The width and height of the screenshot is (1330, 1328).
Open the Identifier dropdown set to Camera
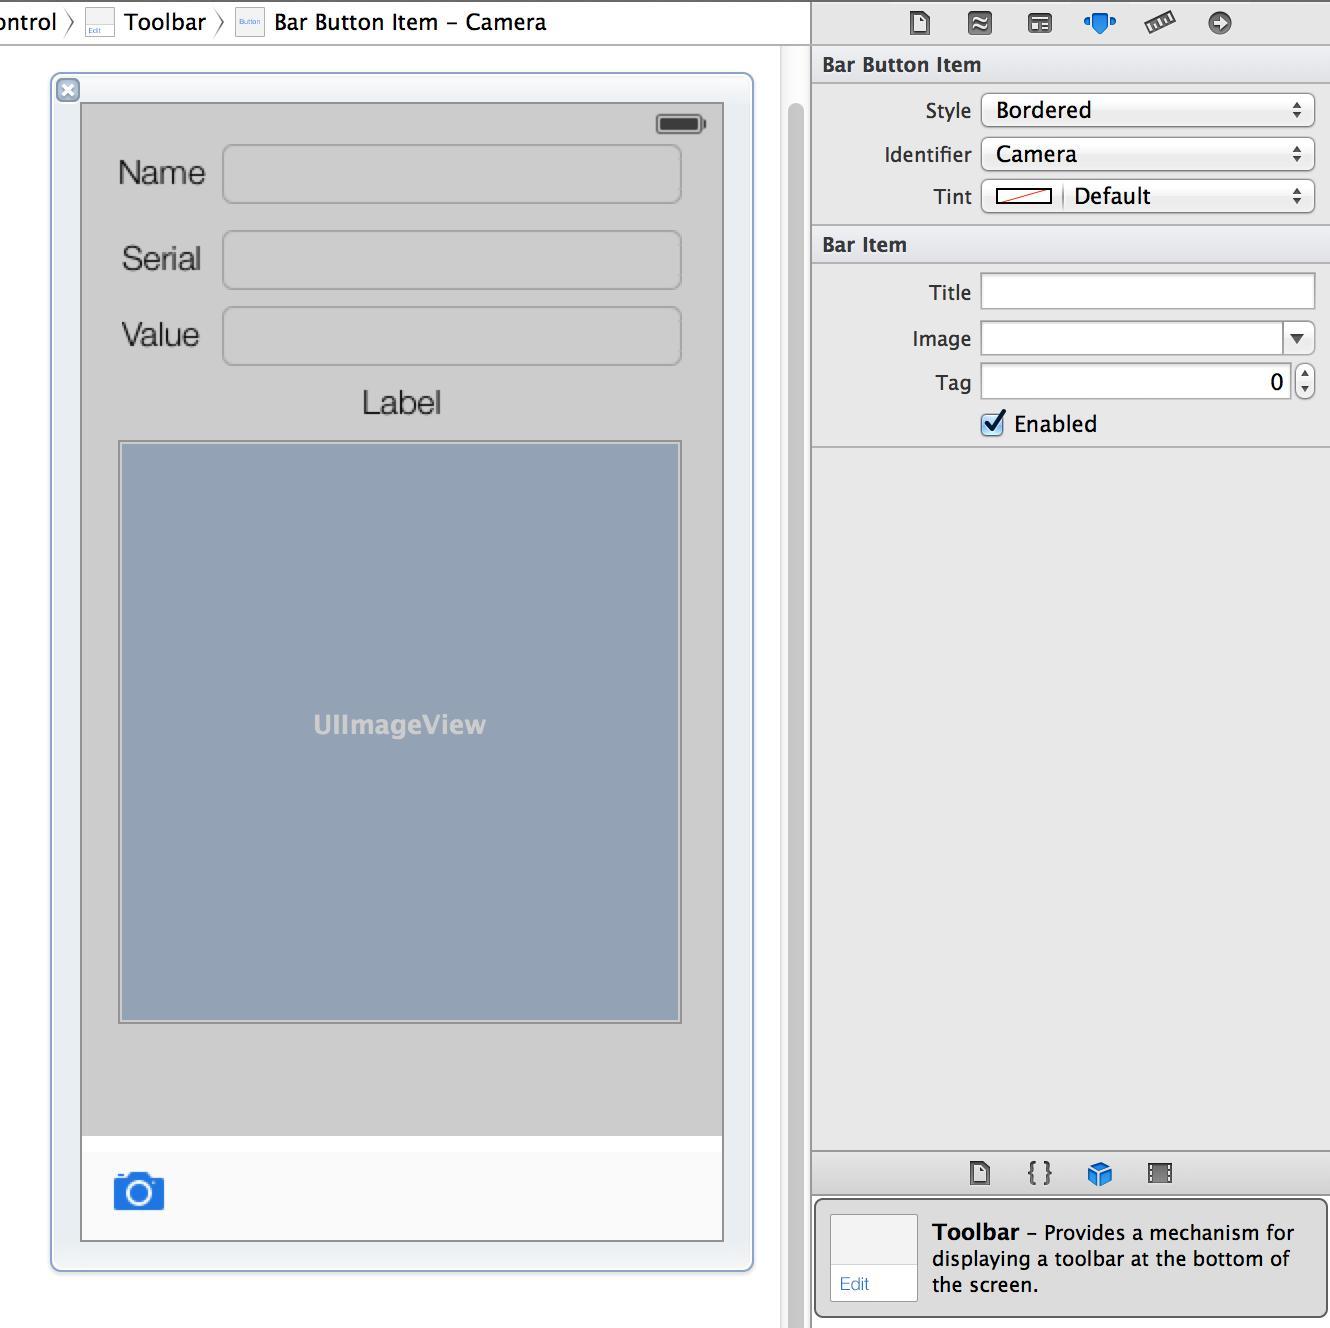pyautogui.click(x=1148, y=154)
